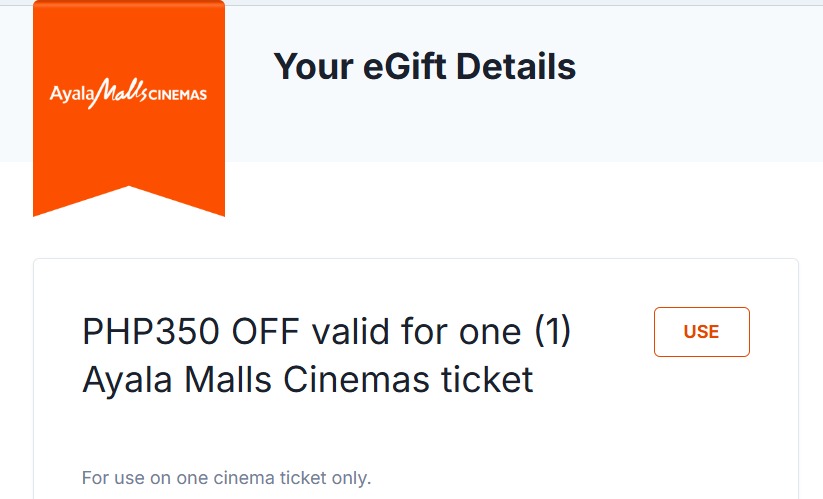Click the word "CINEMAS" in the logo
This screenshot has width=823, height=499.
pos(177,95)
